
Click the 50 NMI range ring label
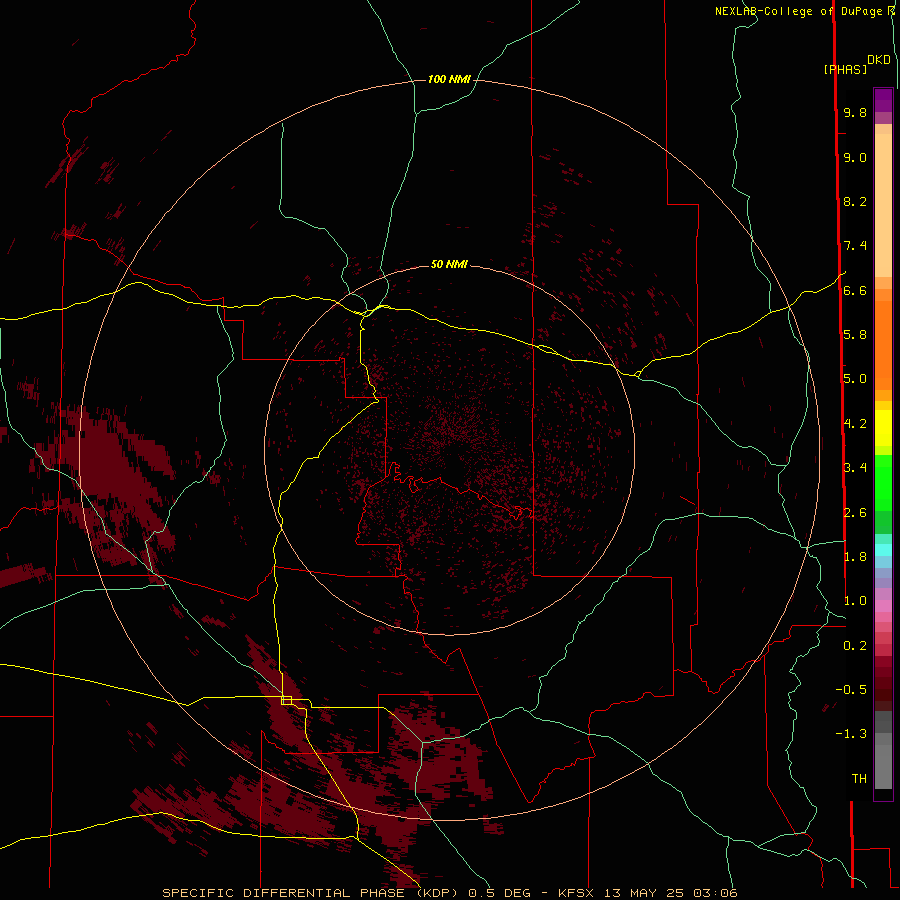[449, 264]
